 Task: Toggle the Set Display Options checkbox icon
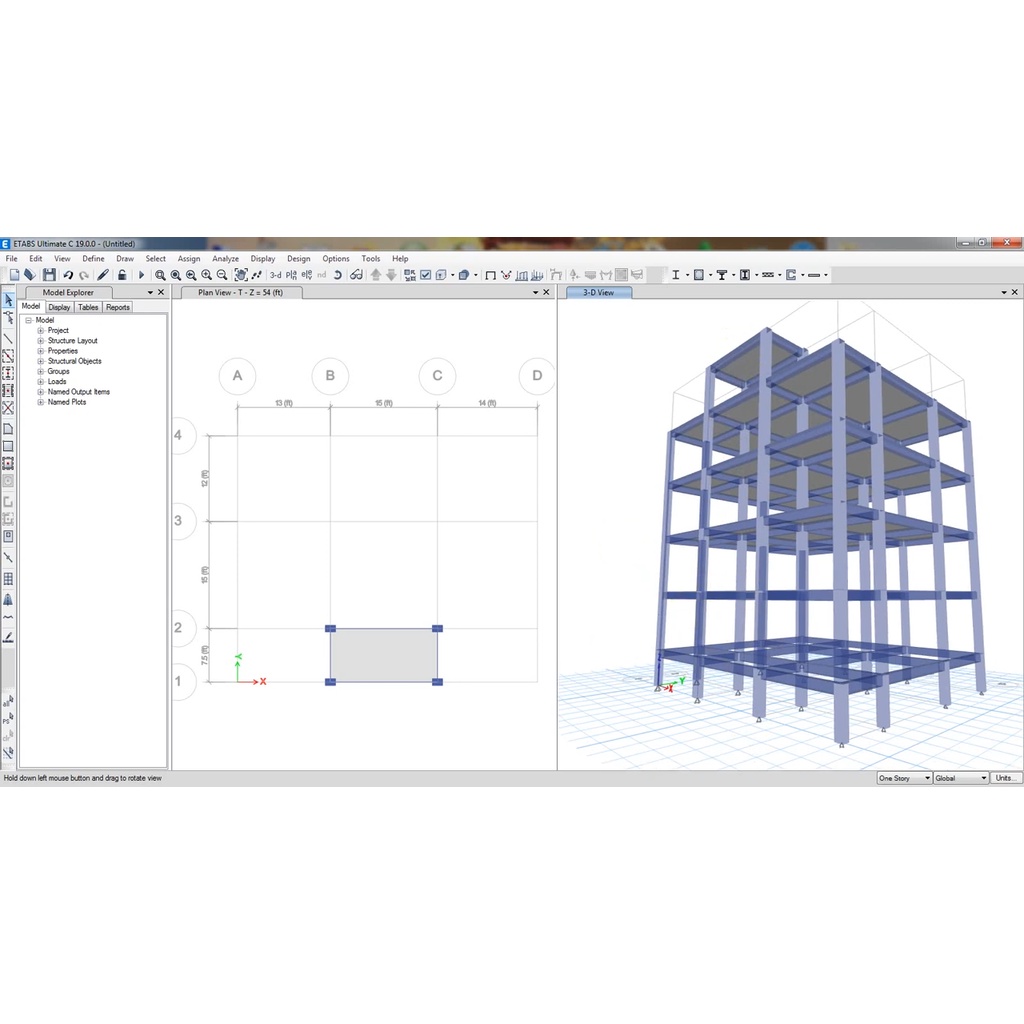pos(426,275)
